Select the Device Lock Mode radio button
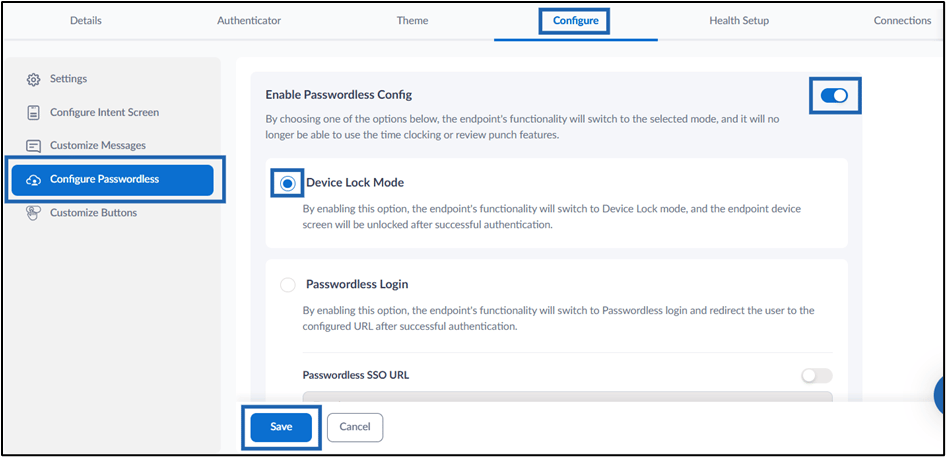946x457 pixels. [288, 183]
